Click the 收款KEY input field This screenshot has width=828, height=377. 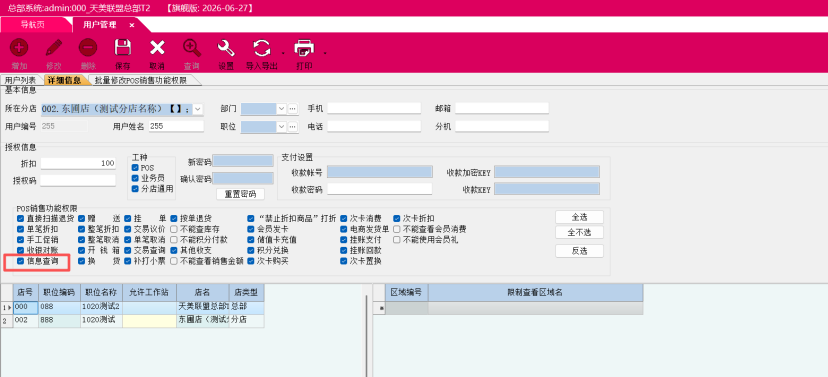click(547, 188)
